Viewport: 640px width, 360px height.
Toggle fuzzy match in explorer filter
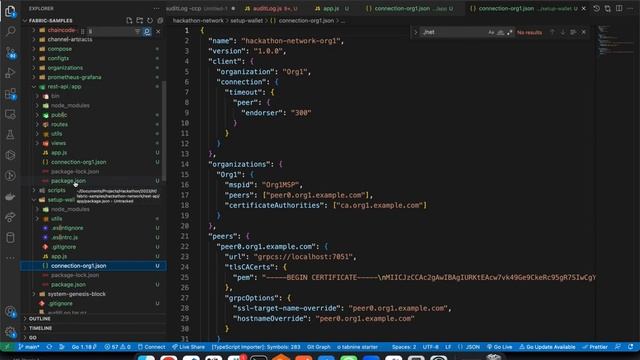(x=147, y=31)
